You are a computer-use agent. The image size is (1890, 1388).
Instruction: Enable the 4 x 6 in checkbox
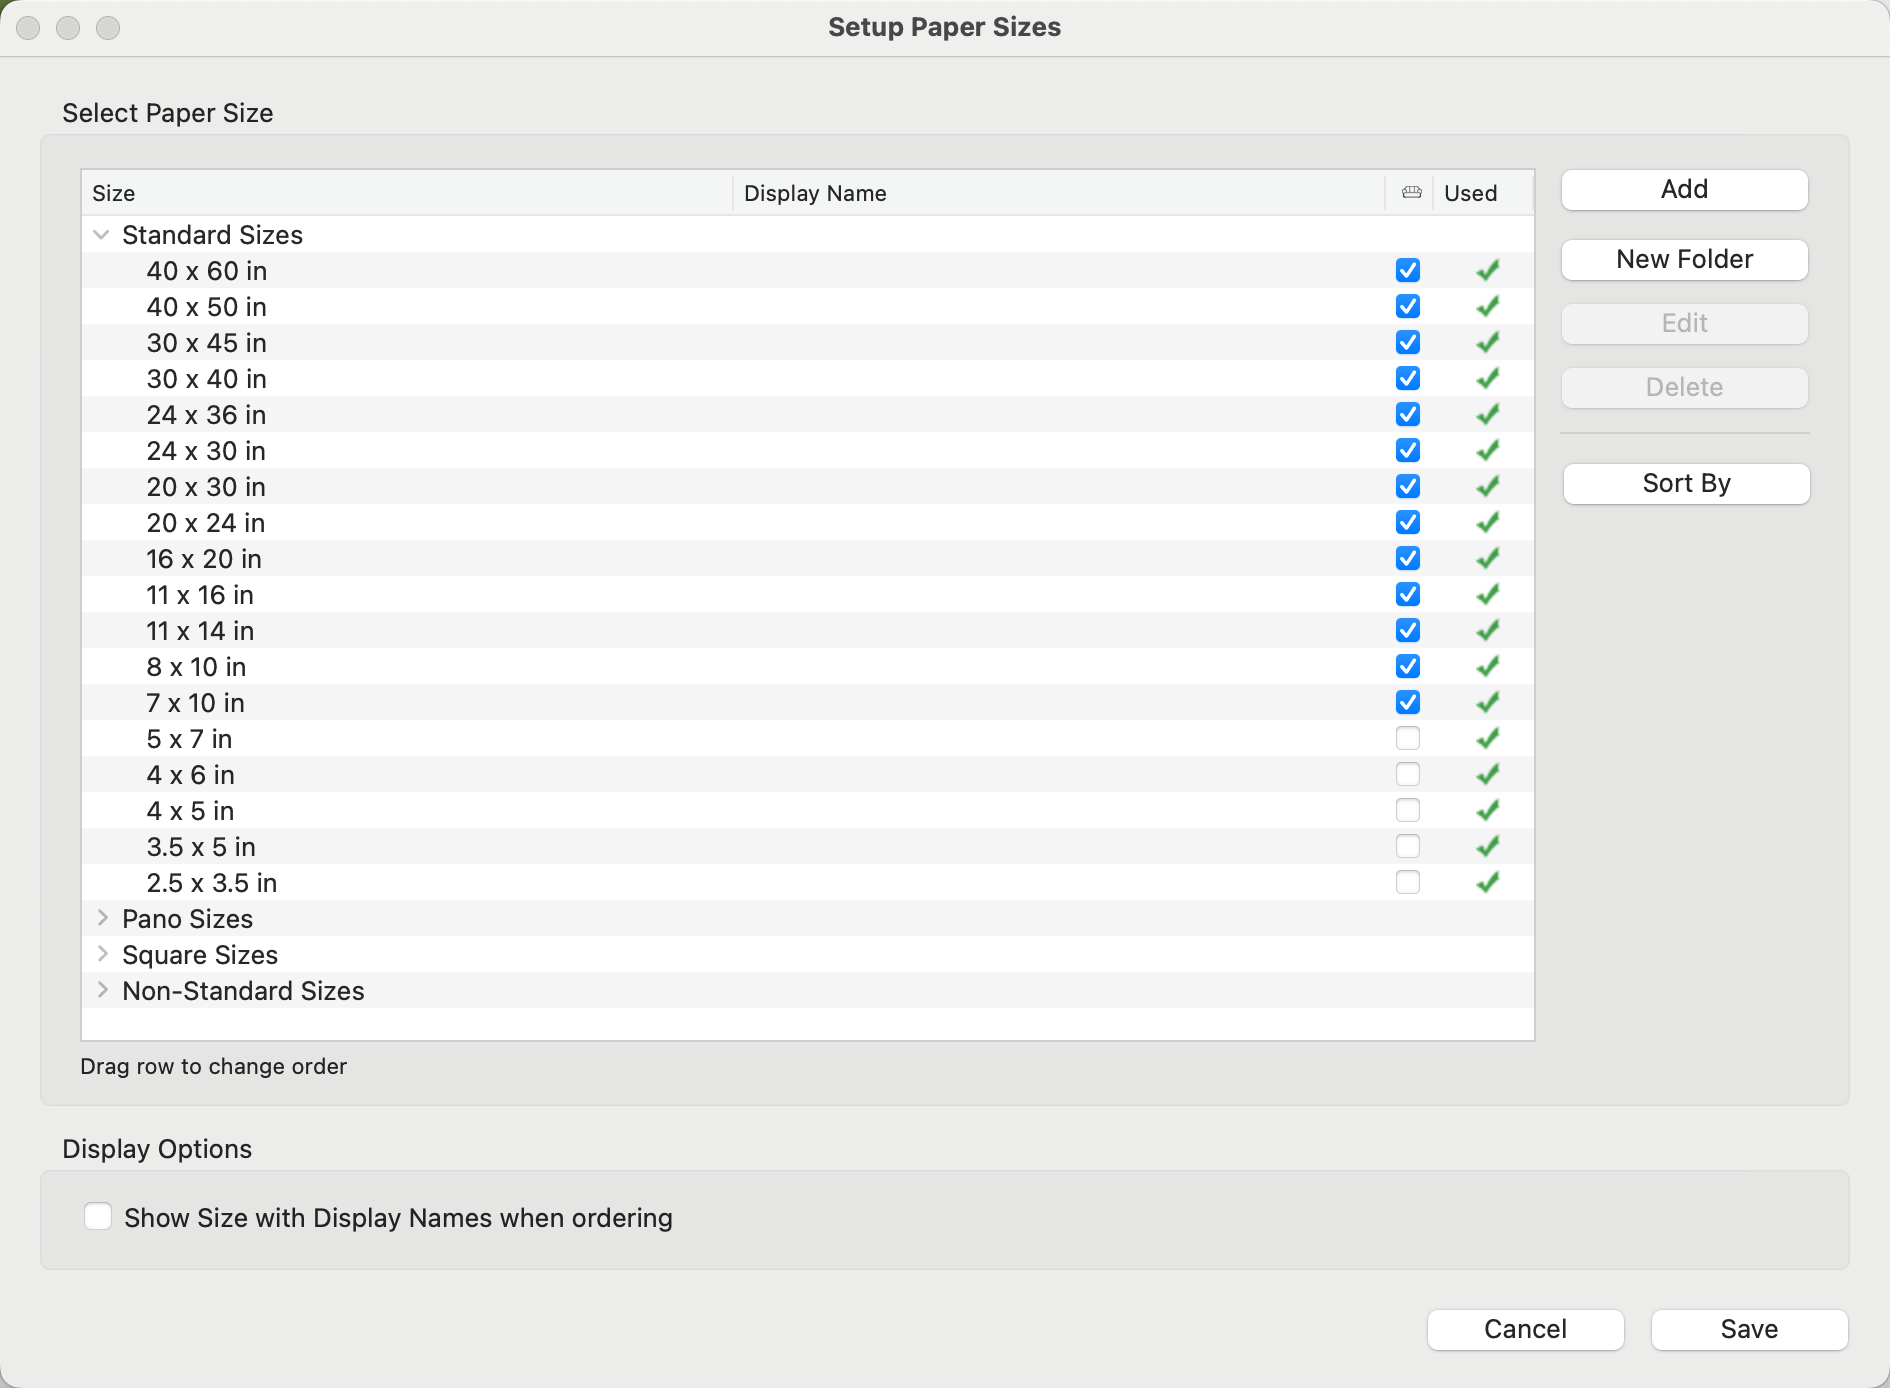[x=1407, y=774]
